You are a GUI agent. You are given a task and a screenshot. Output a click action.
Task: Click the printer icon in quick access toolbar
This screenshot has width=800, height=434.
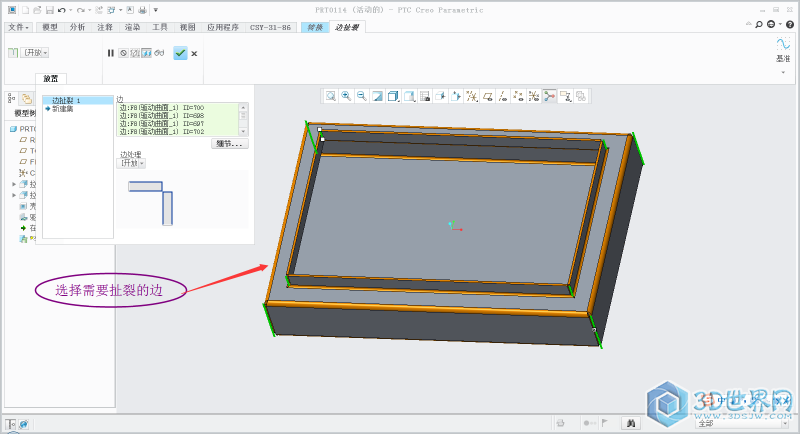pos(142,10)
